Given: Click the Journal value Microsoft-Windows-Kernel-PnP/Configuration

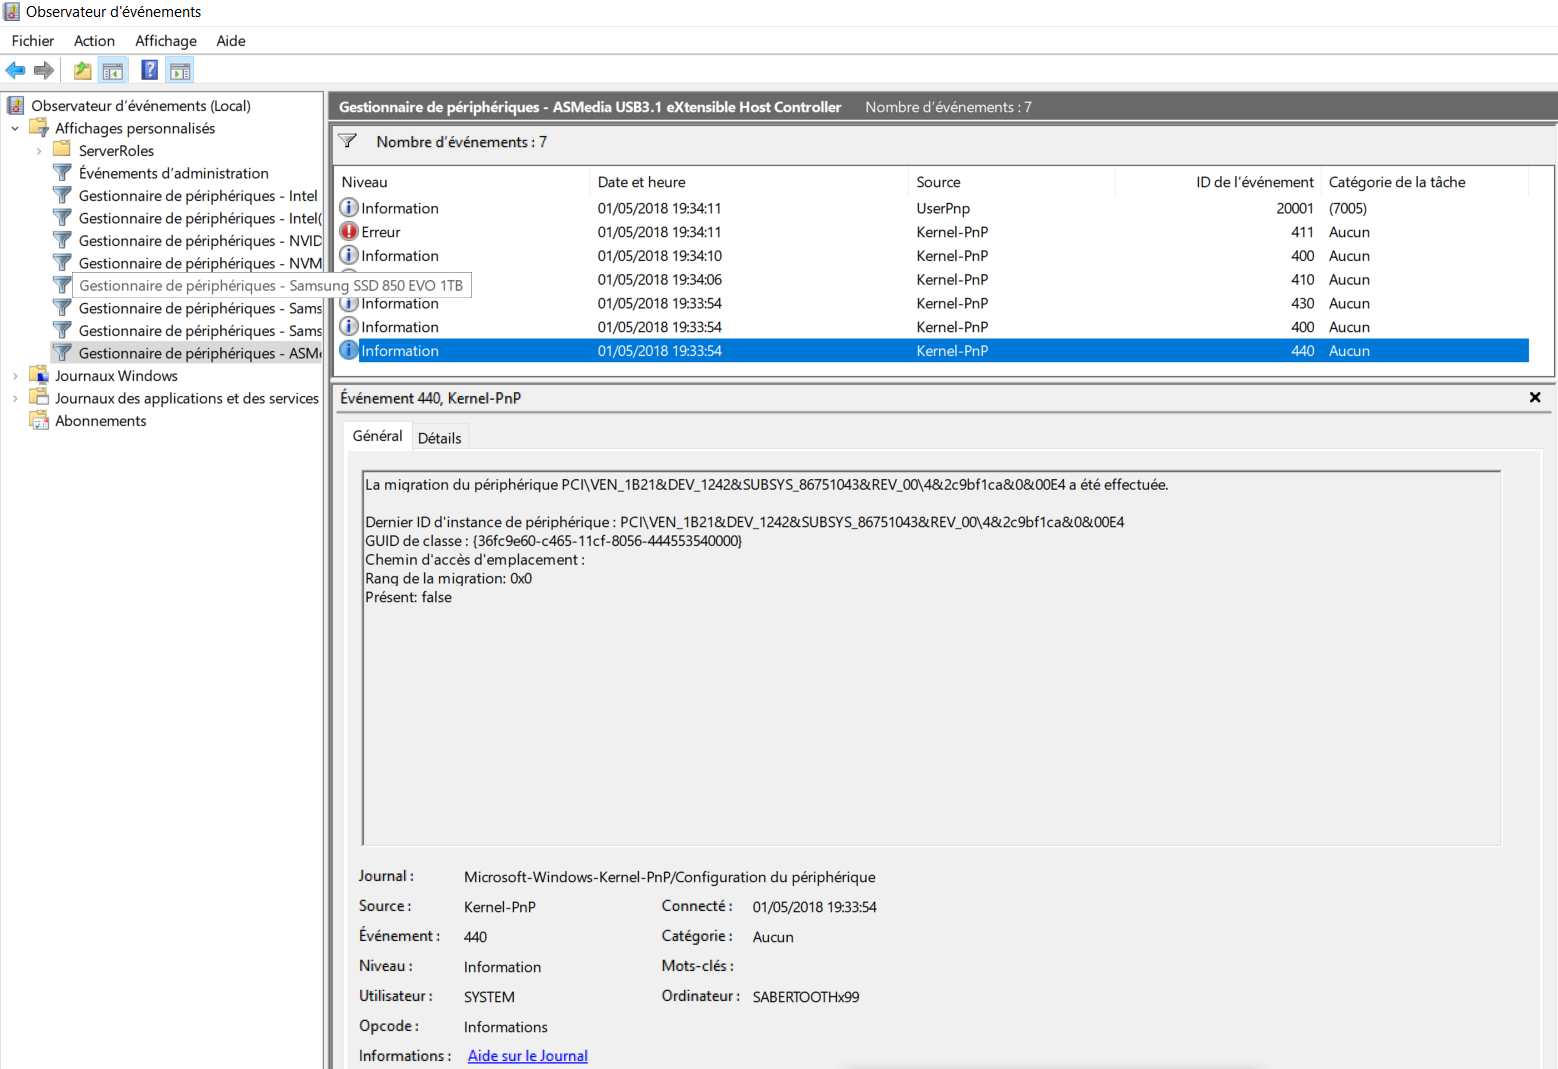Looking at the screenshot, I should pos(669,877).
